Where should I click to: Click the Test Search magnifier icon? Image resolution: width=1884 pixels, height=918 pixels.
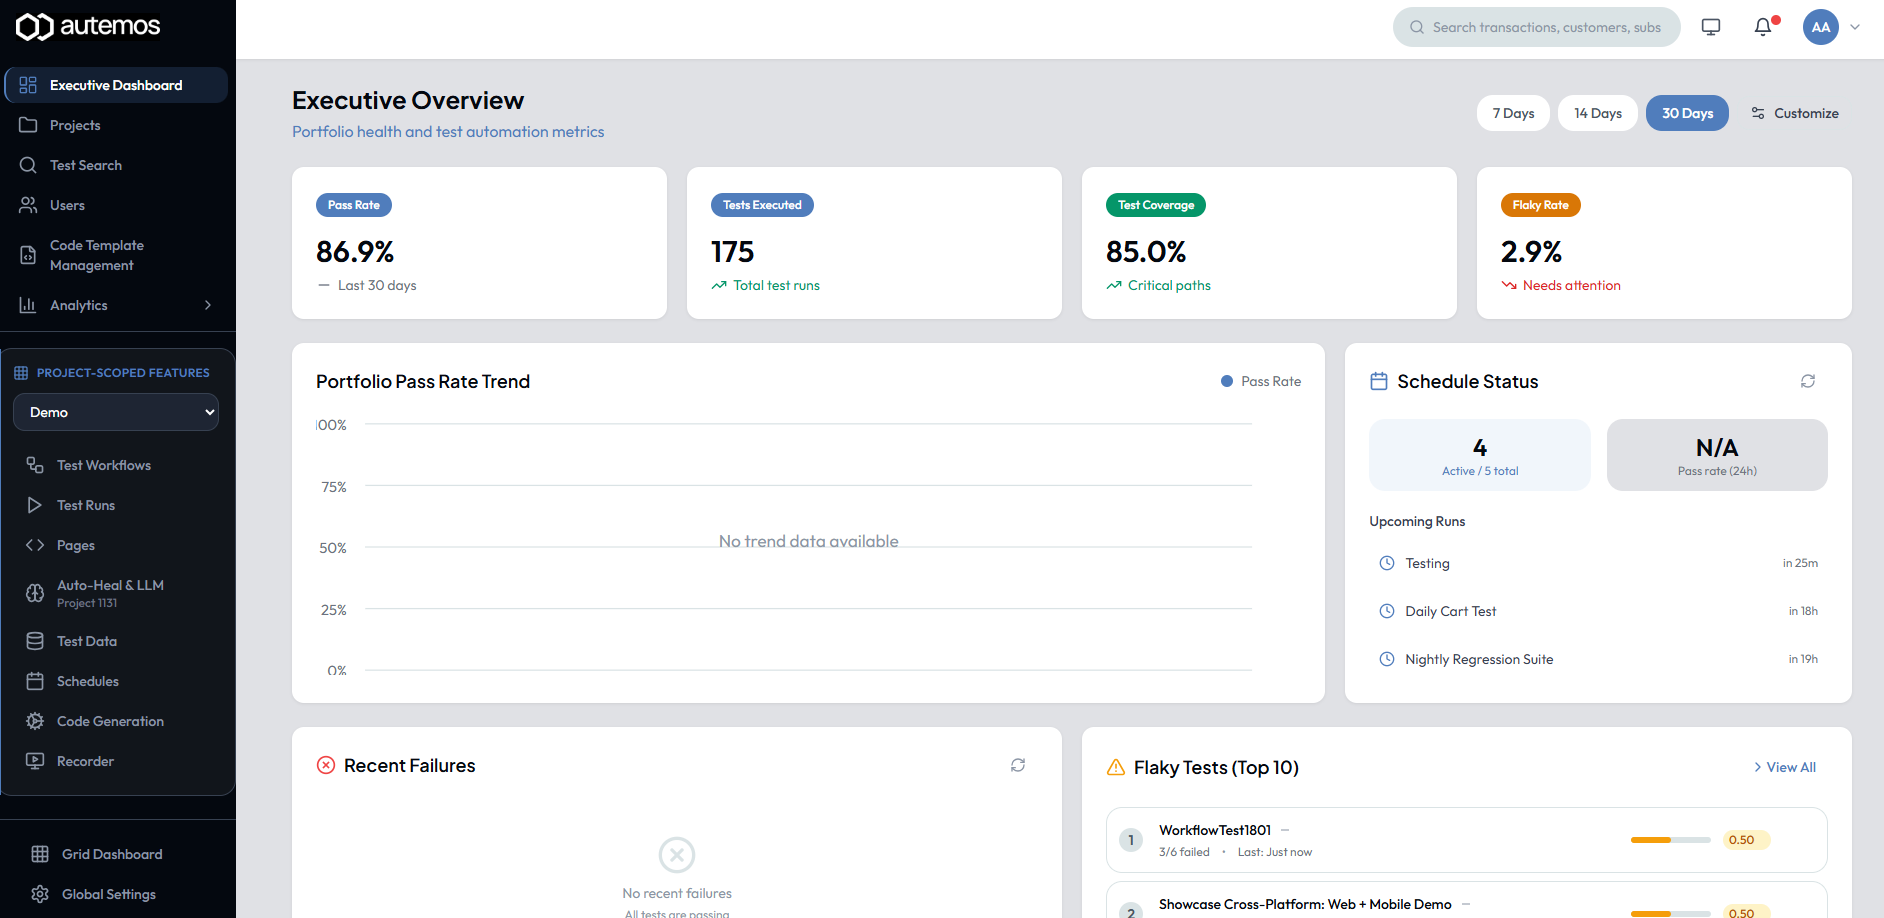28,165
